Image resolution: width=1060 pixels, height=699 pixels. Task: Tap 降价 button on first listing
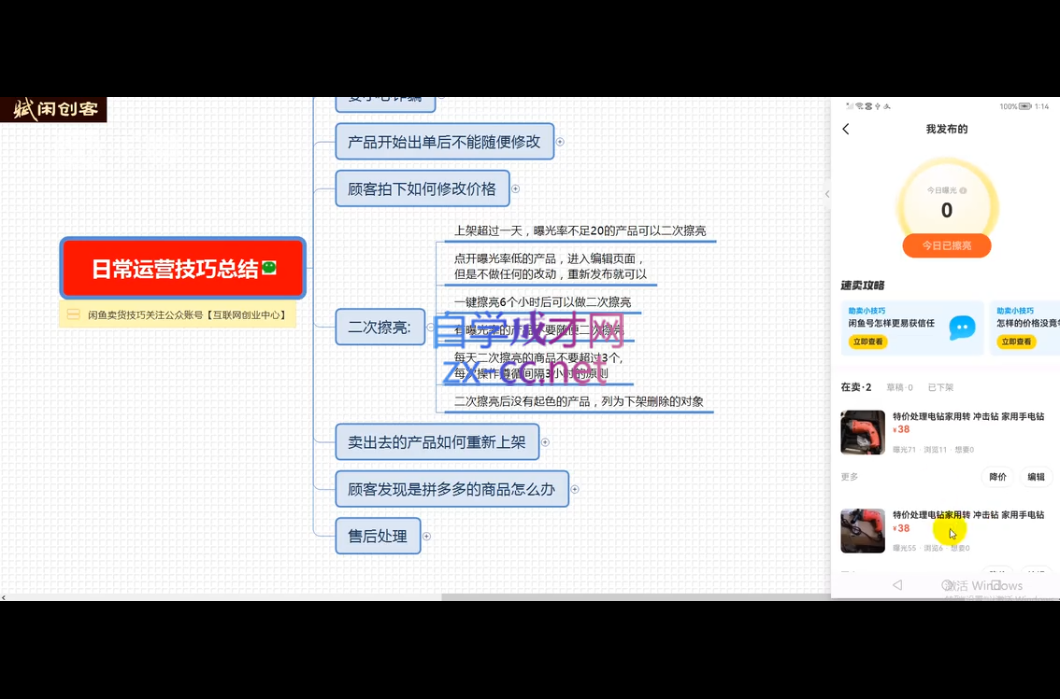pyautogui.click(x=997, y=477)
